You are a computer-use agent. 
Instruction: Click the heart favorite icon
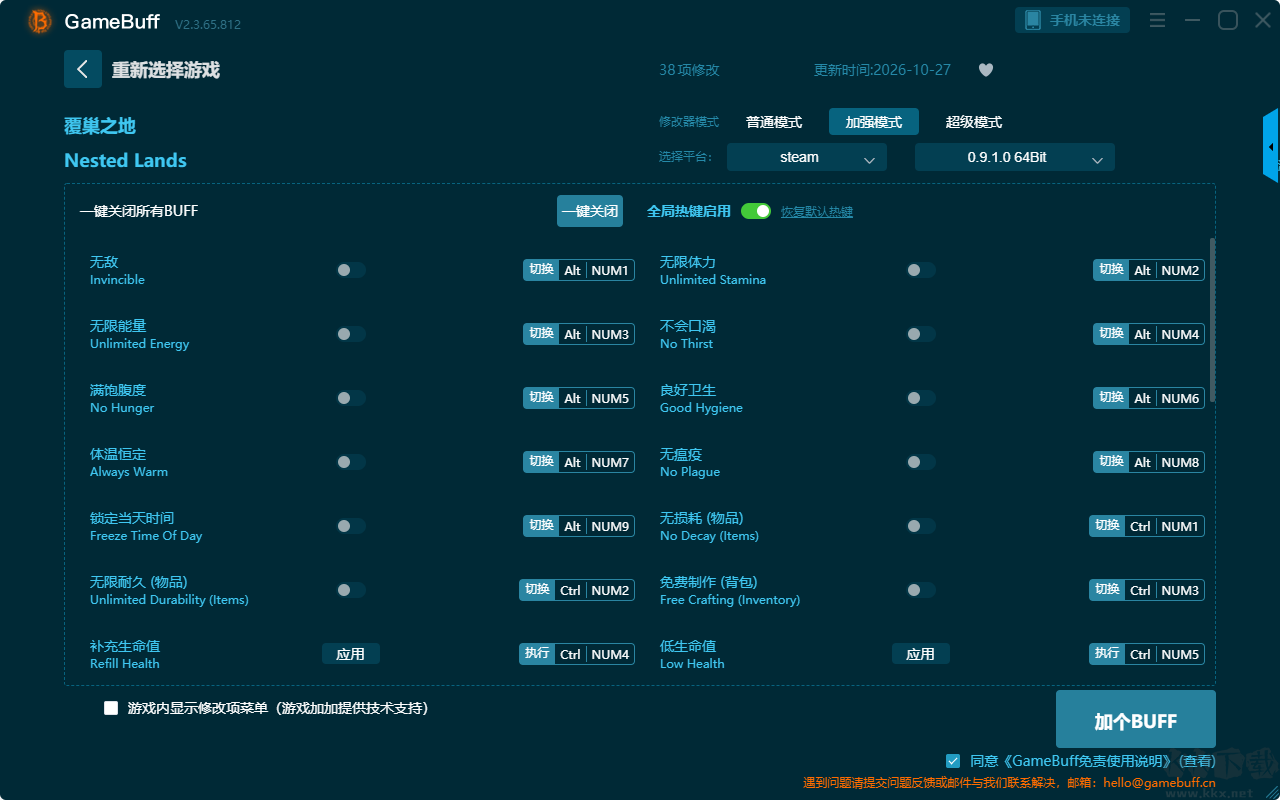(985, 70)
